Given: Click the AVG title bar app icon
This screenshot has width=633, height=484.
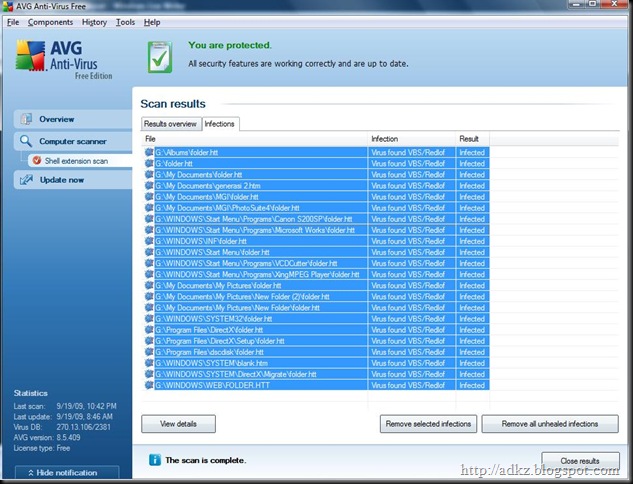Looking at the screenshot, I should coord(7,6).
